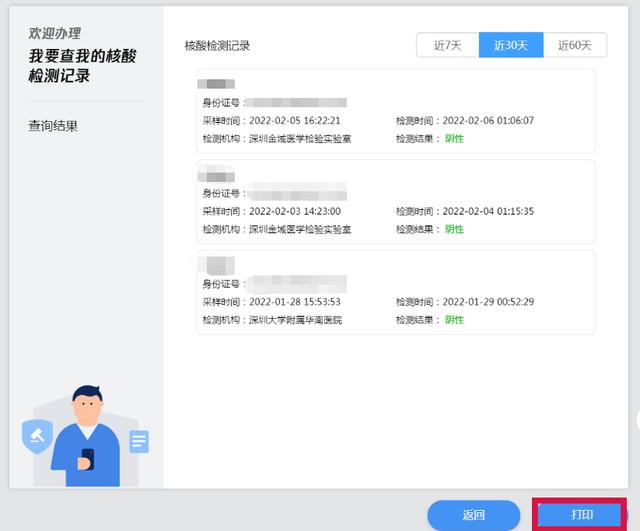Click the 返回 button

coord(473,515)
